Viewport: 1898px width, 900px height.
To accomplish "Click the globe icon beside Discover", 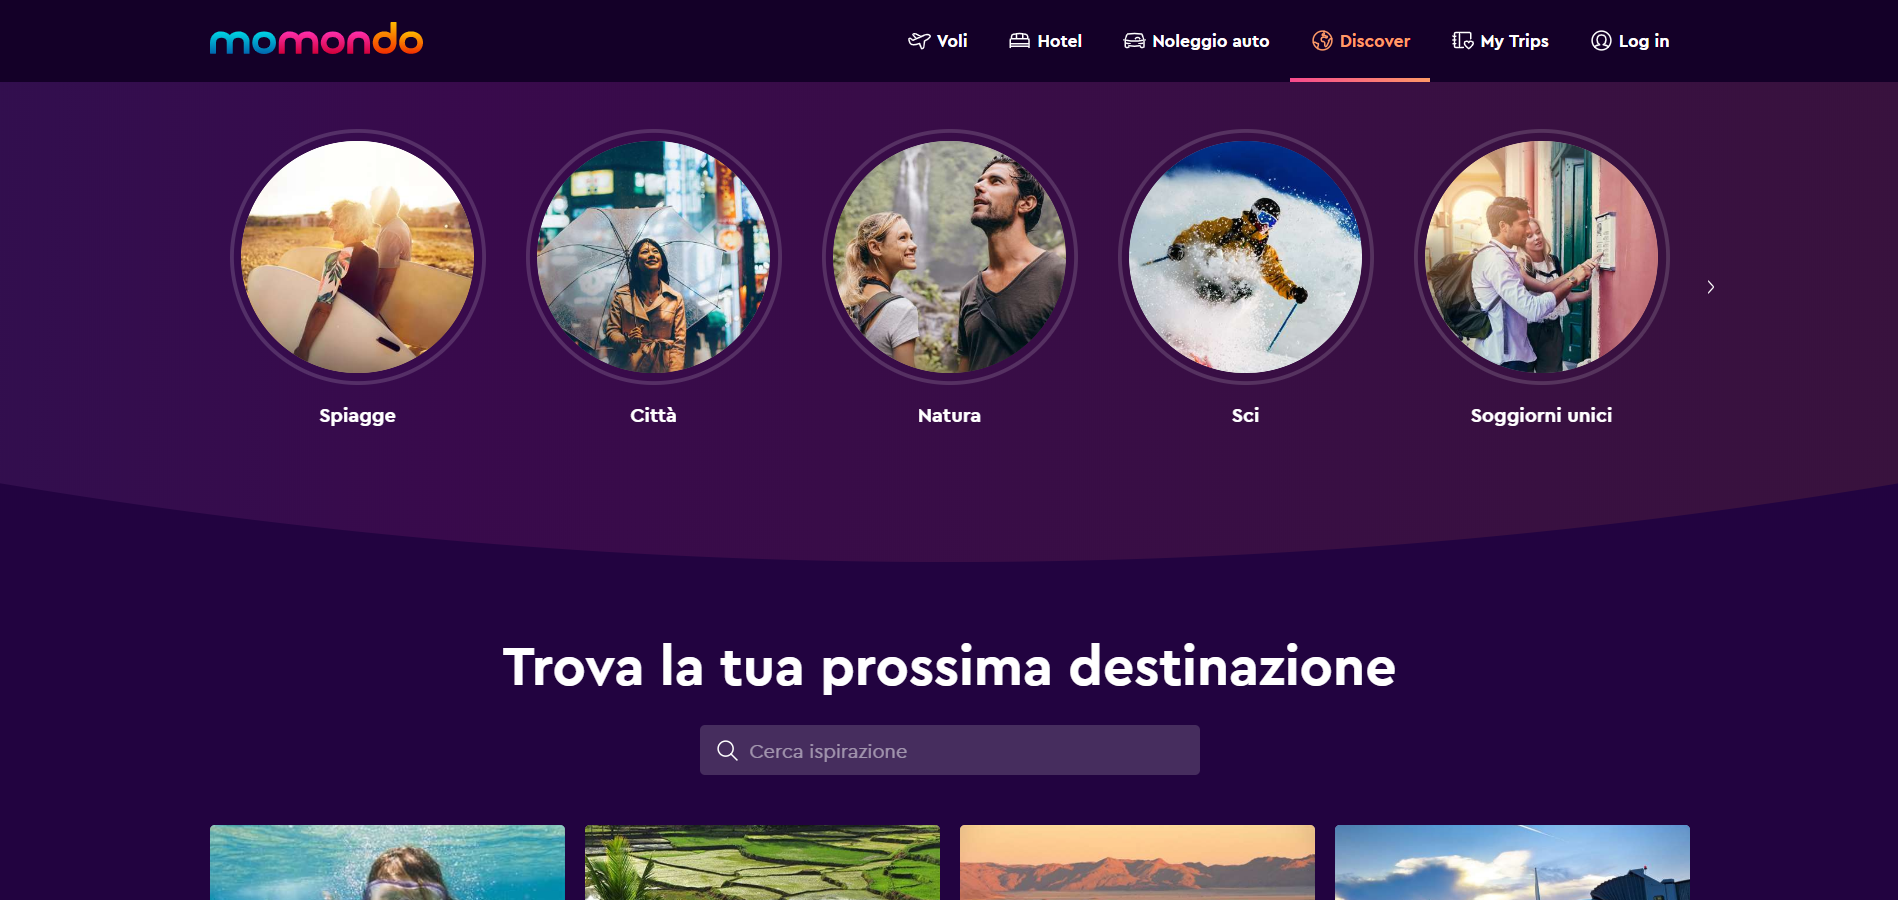I will coord(1322,41).
